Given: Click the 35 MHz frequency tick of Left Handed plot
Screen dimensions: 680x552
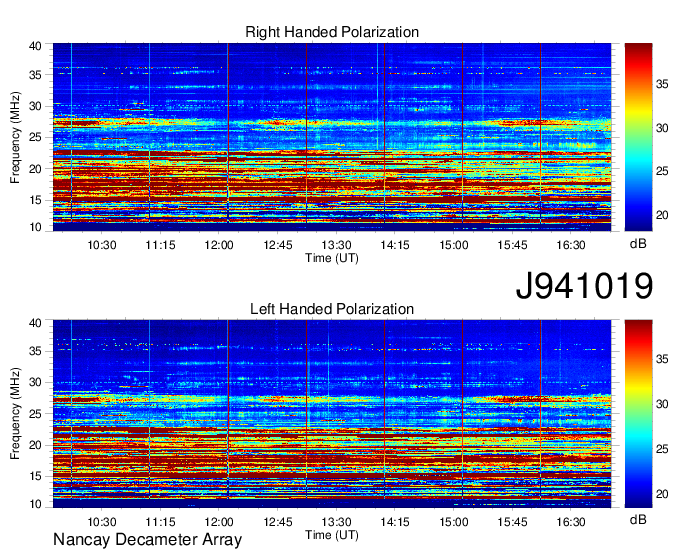Looking at the screenshot, I should (36, 351).
